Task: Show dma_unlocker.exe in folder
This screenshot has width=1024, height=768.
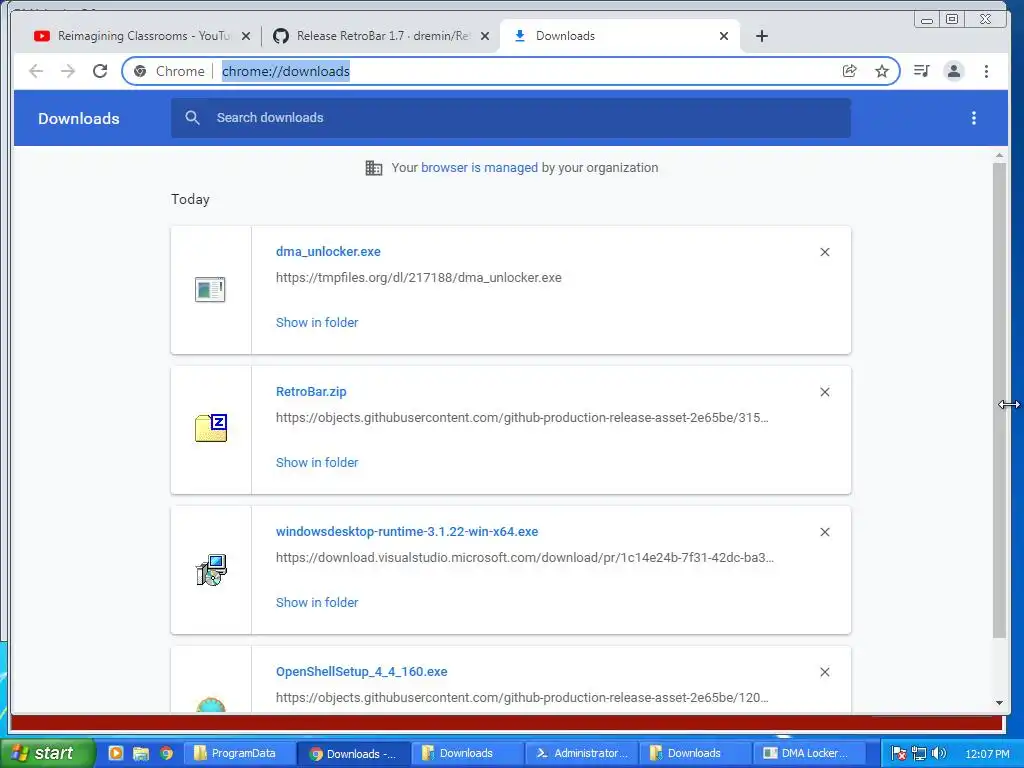Action: click(317, 323)
